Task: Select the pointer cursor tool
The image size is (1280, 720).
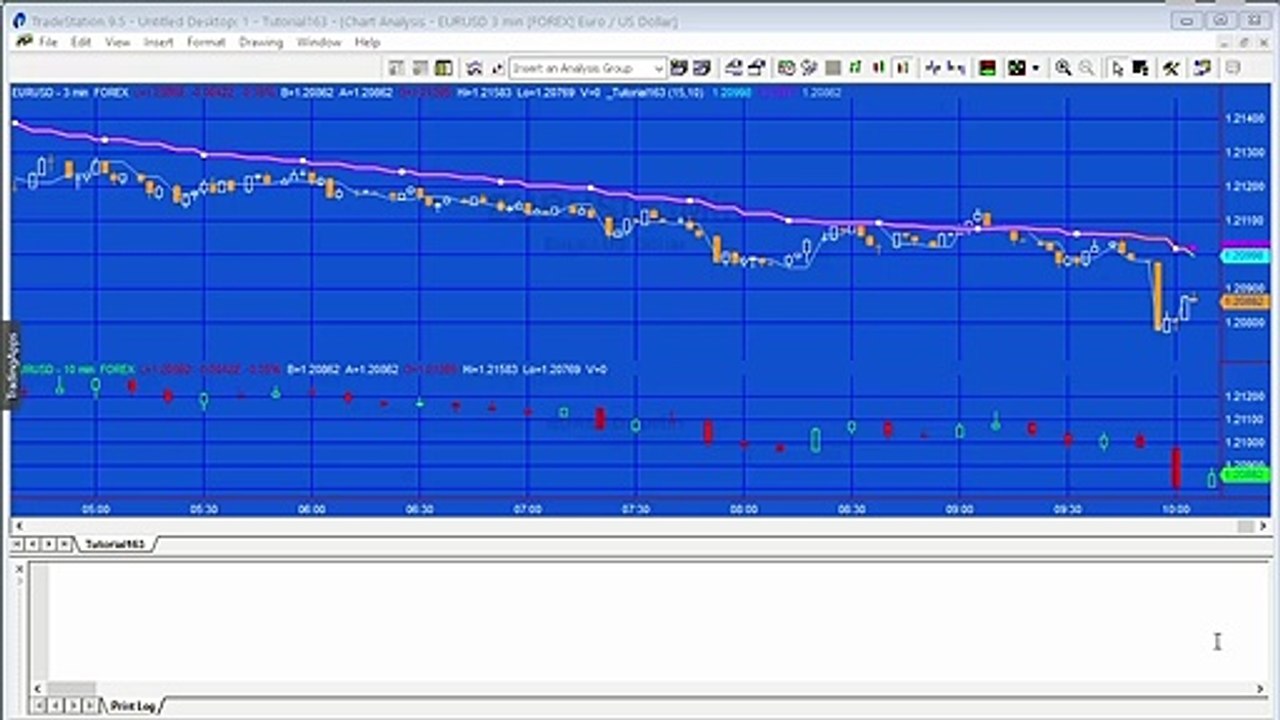Action: point(1117,68)
